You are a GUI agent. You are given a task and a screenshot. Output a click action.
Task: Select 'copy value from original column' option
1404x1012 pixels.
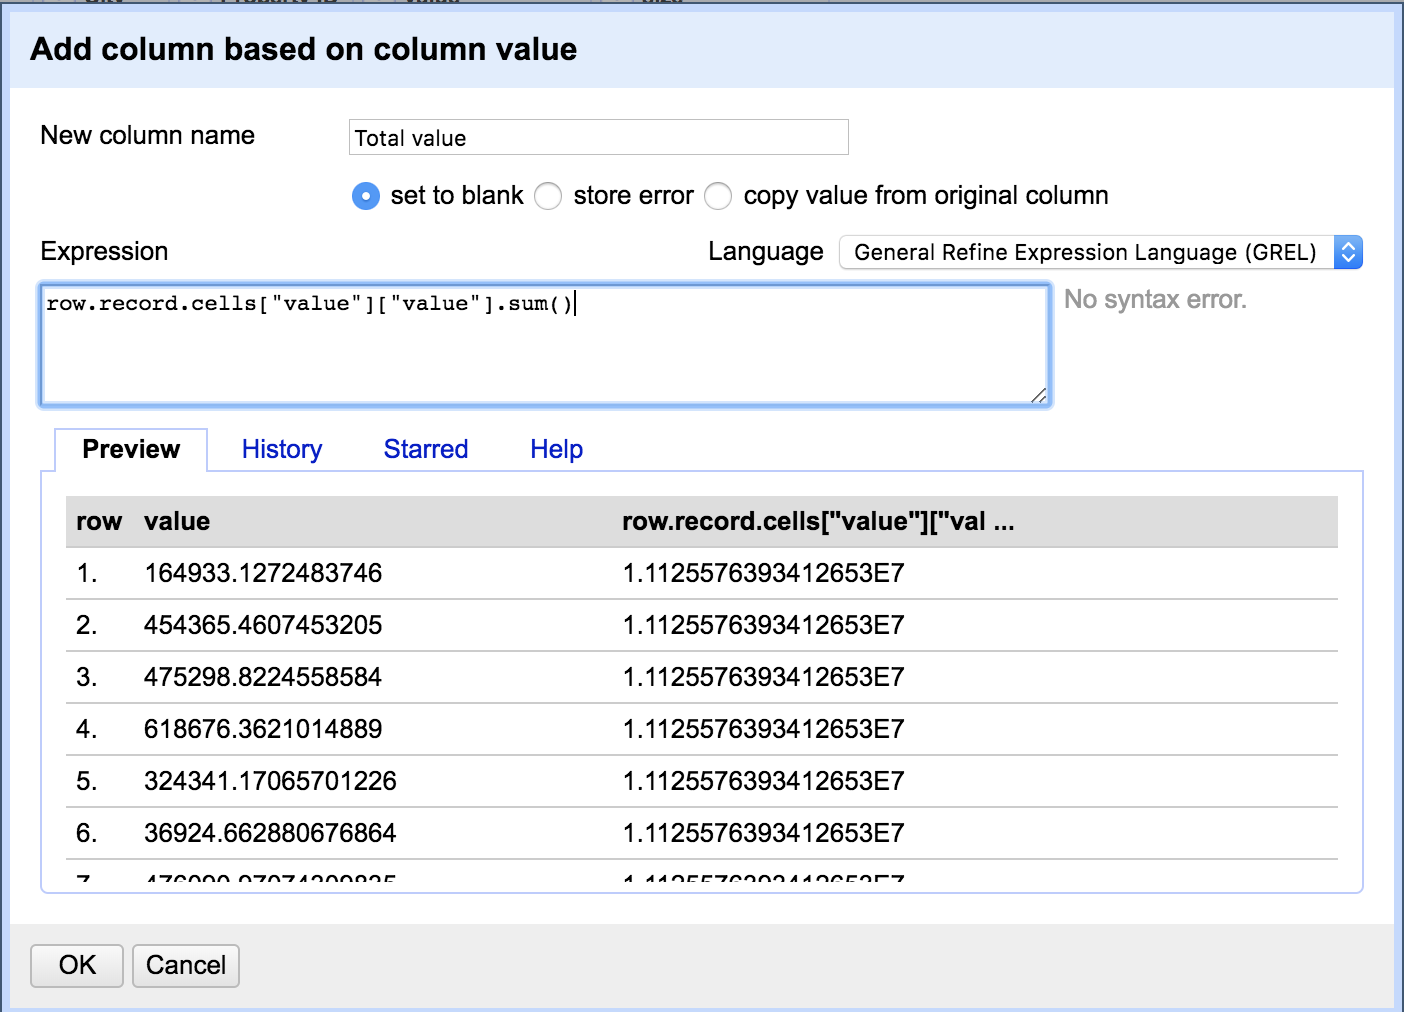(x=718, y=196)
